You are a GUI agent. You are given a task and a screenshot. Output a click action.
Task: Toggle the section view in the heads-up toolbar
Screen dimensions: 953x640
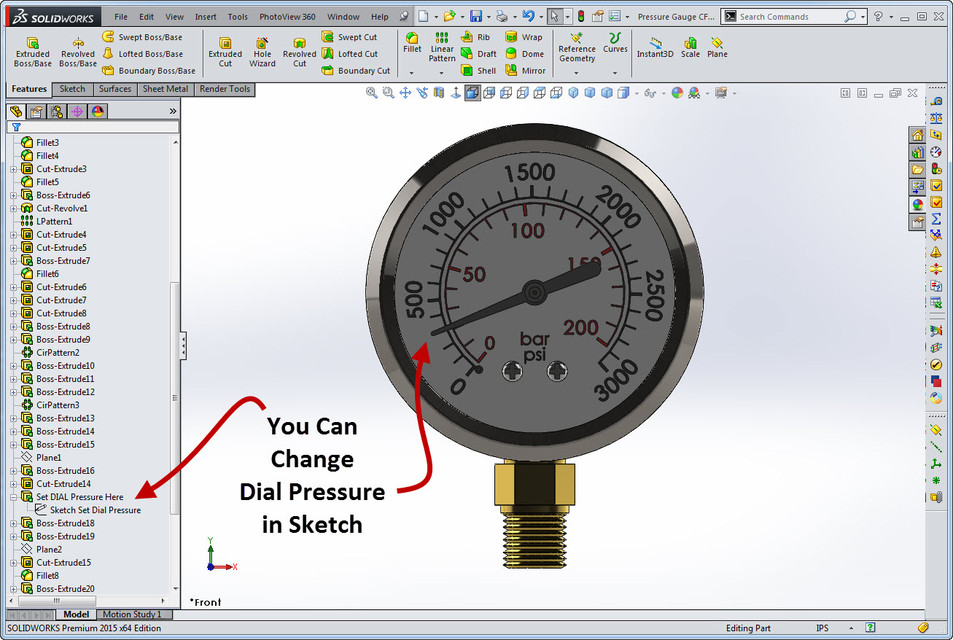[x=438, y=92]
